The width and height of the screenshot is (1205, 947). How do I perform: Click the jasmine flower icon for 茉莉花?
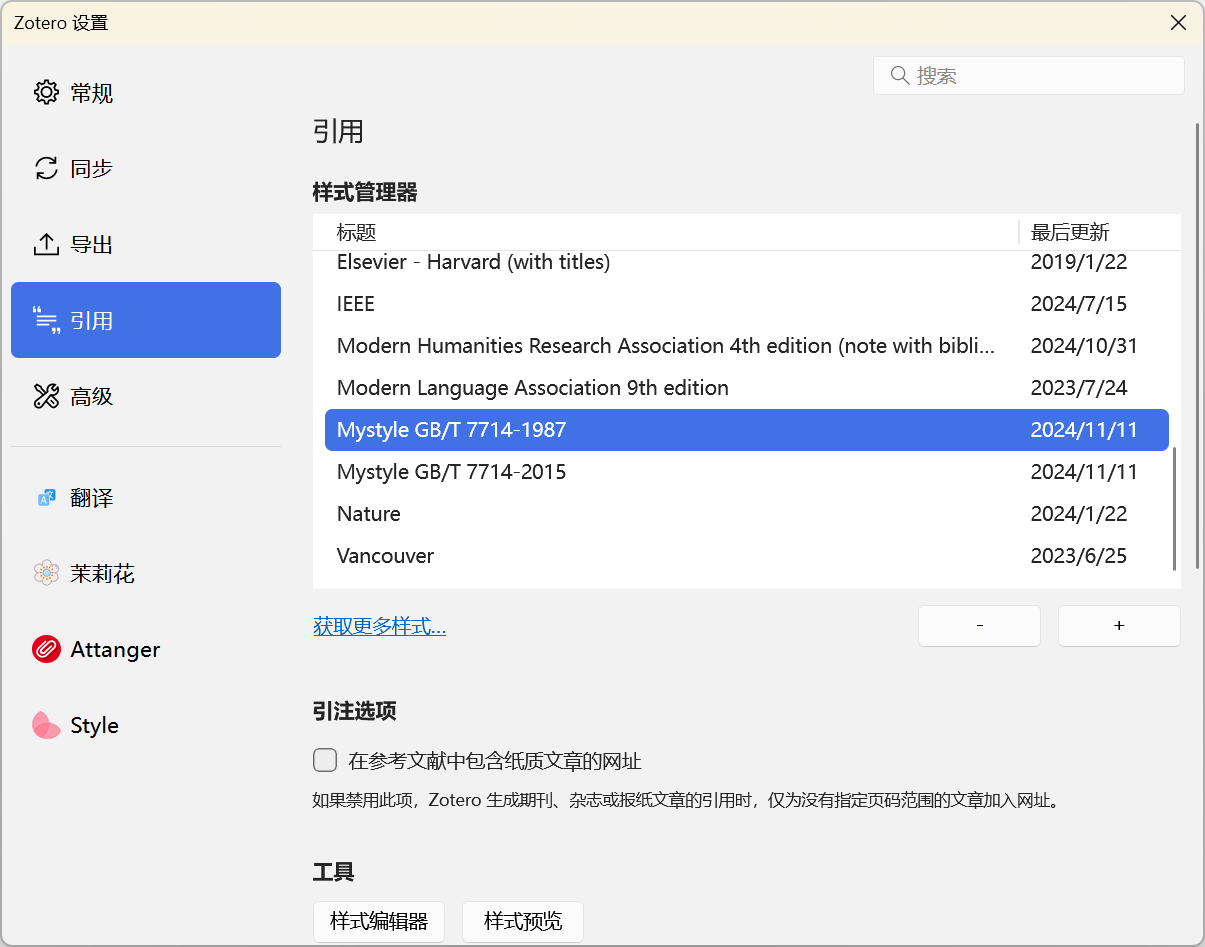pyautogui.click(x=46, y=573)
